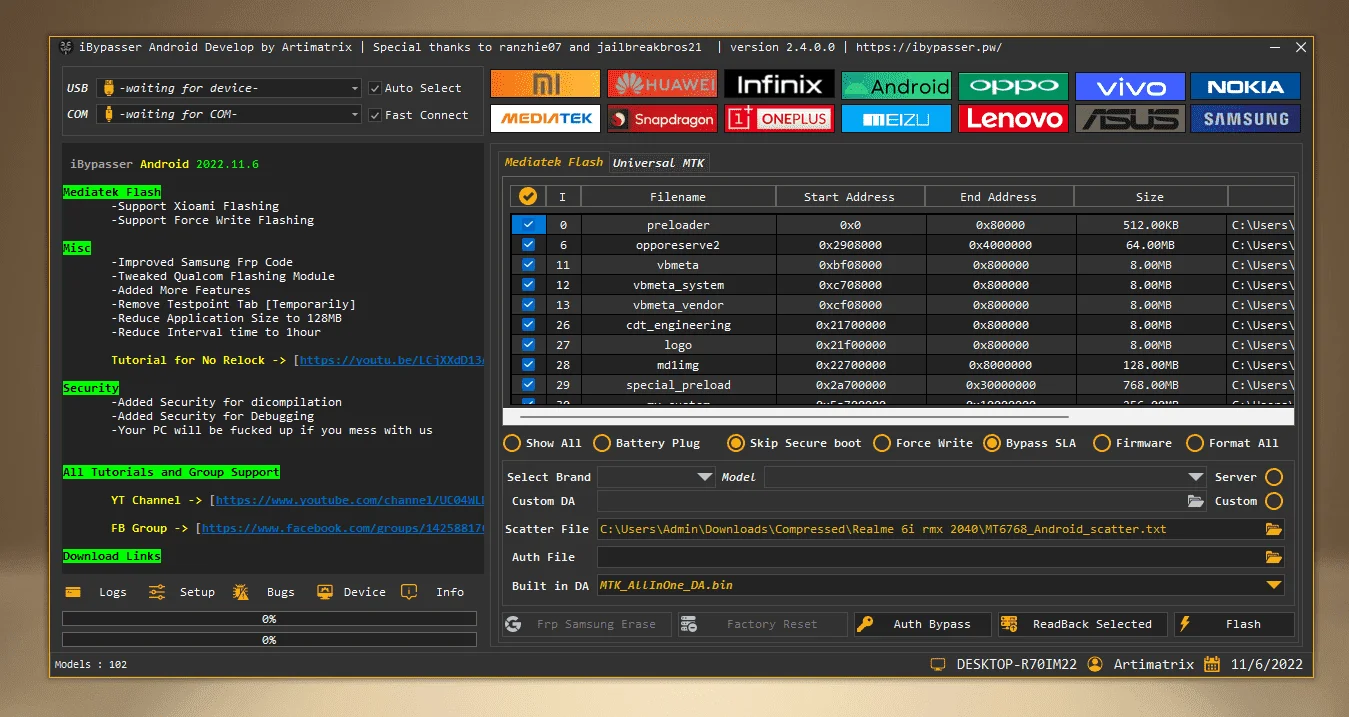This screenshot has width=1349, height=717.
Task: Pick the ASUS brand tile
Action: tap(1130, 118)
